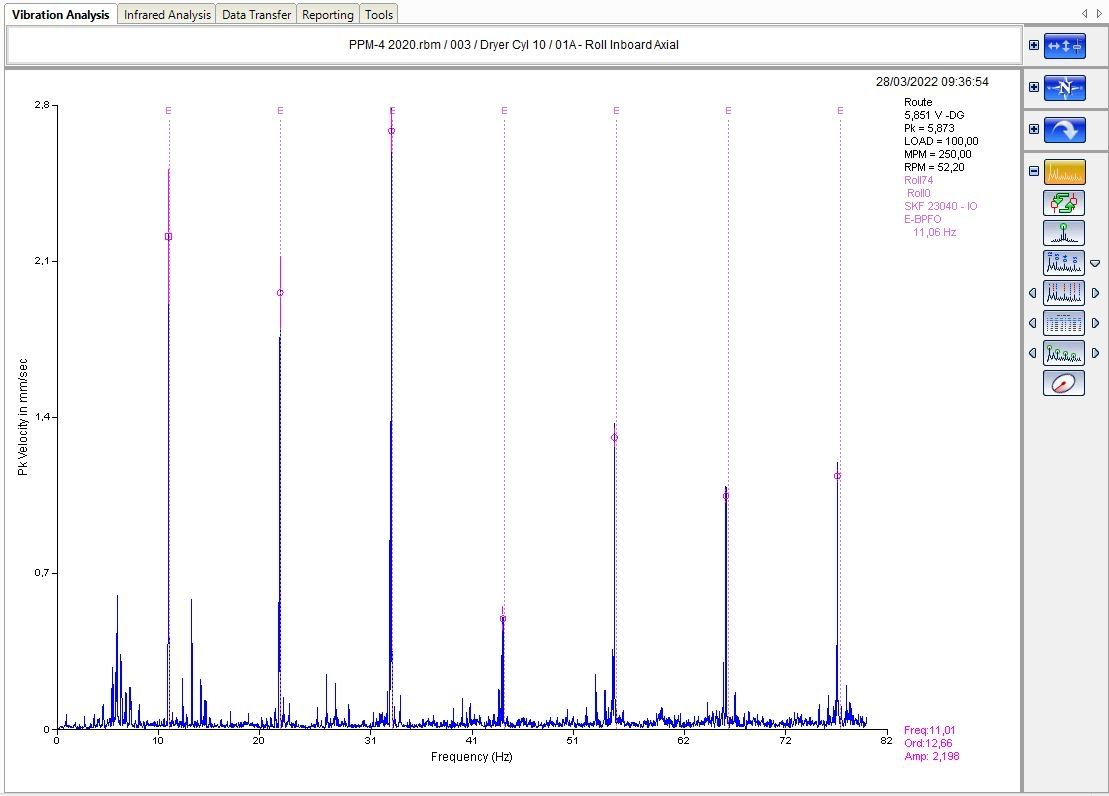Click the labeled peaks list icon
The width and height of the screenshot is (1109, 796).
(1064, 263)
